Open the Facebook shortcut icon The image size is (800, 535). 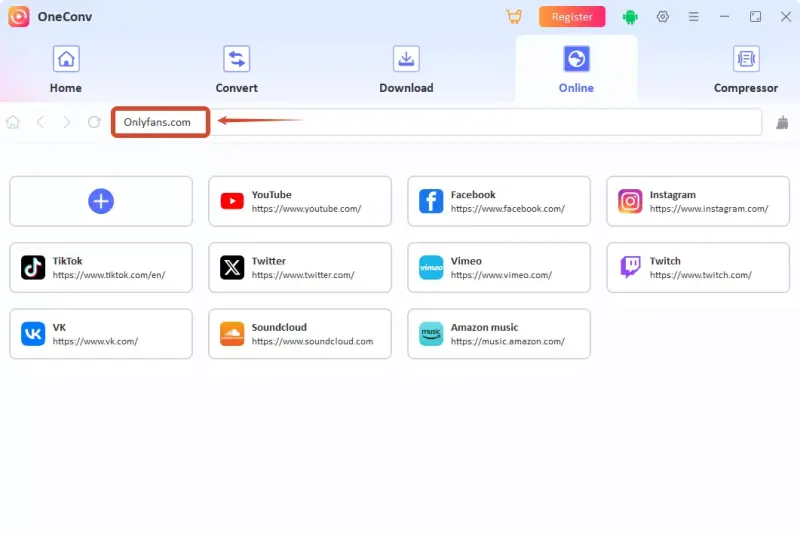[x=431, y=201]
